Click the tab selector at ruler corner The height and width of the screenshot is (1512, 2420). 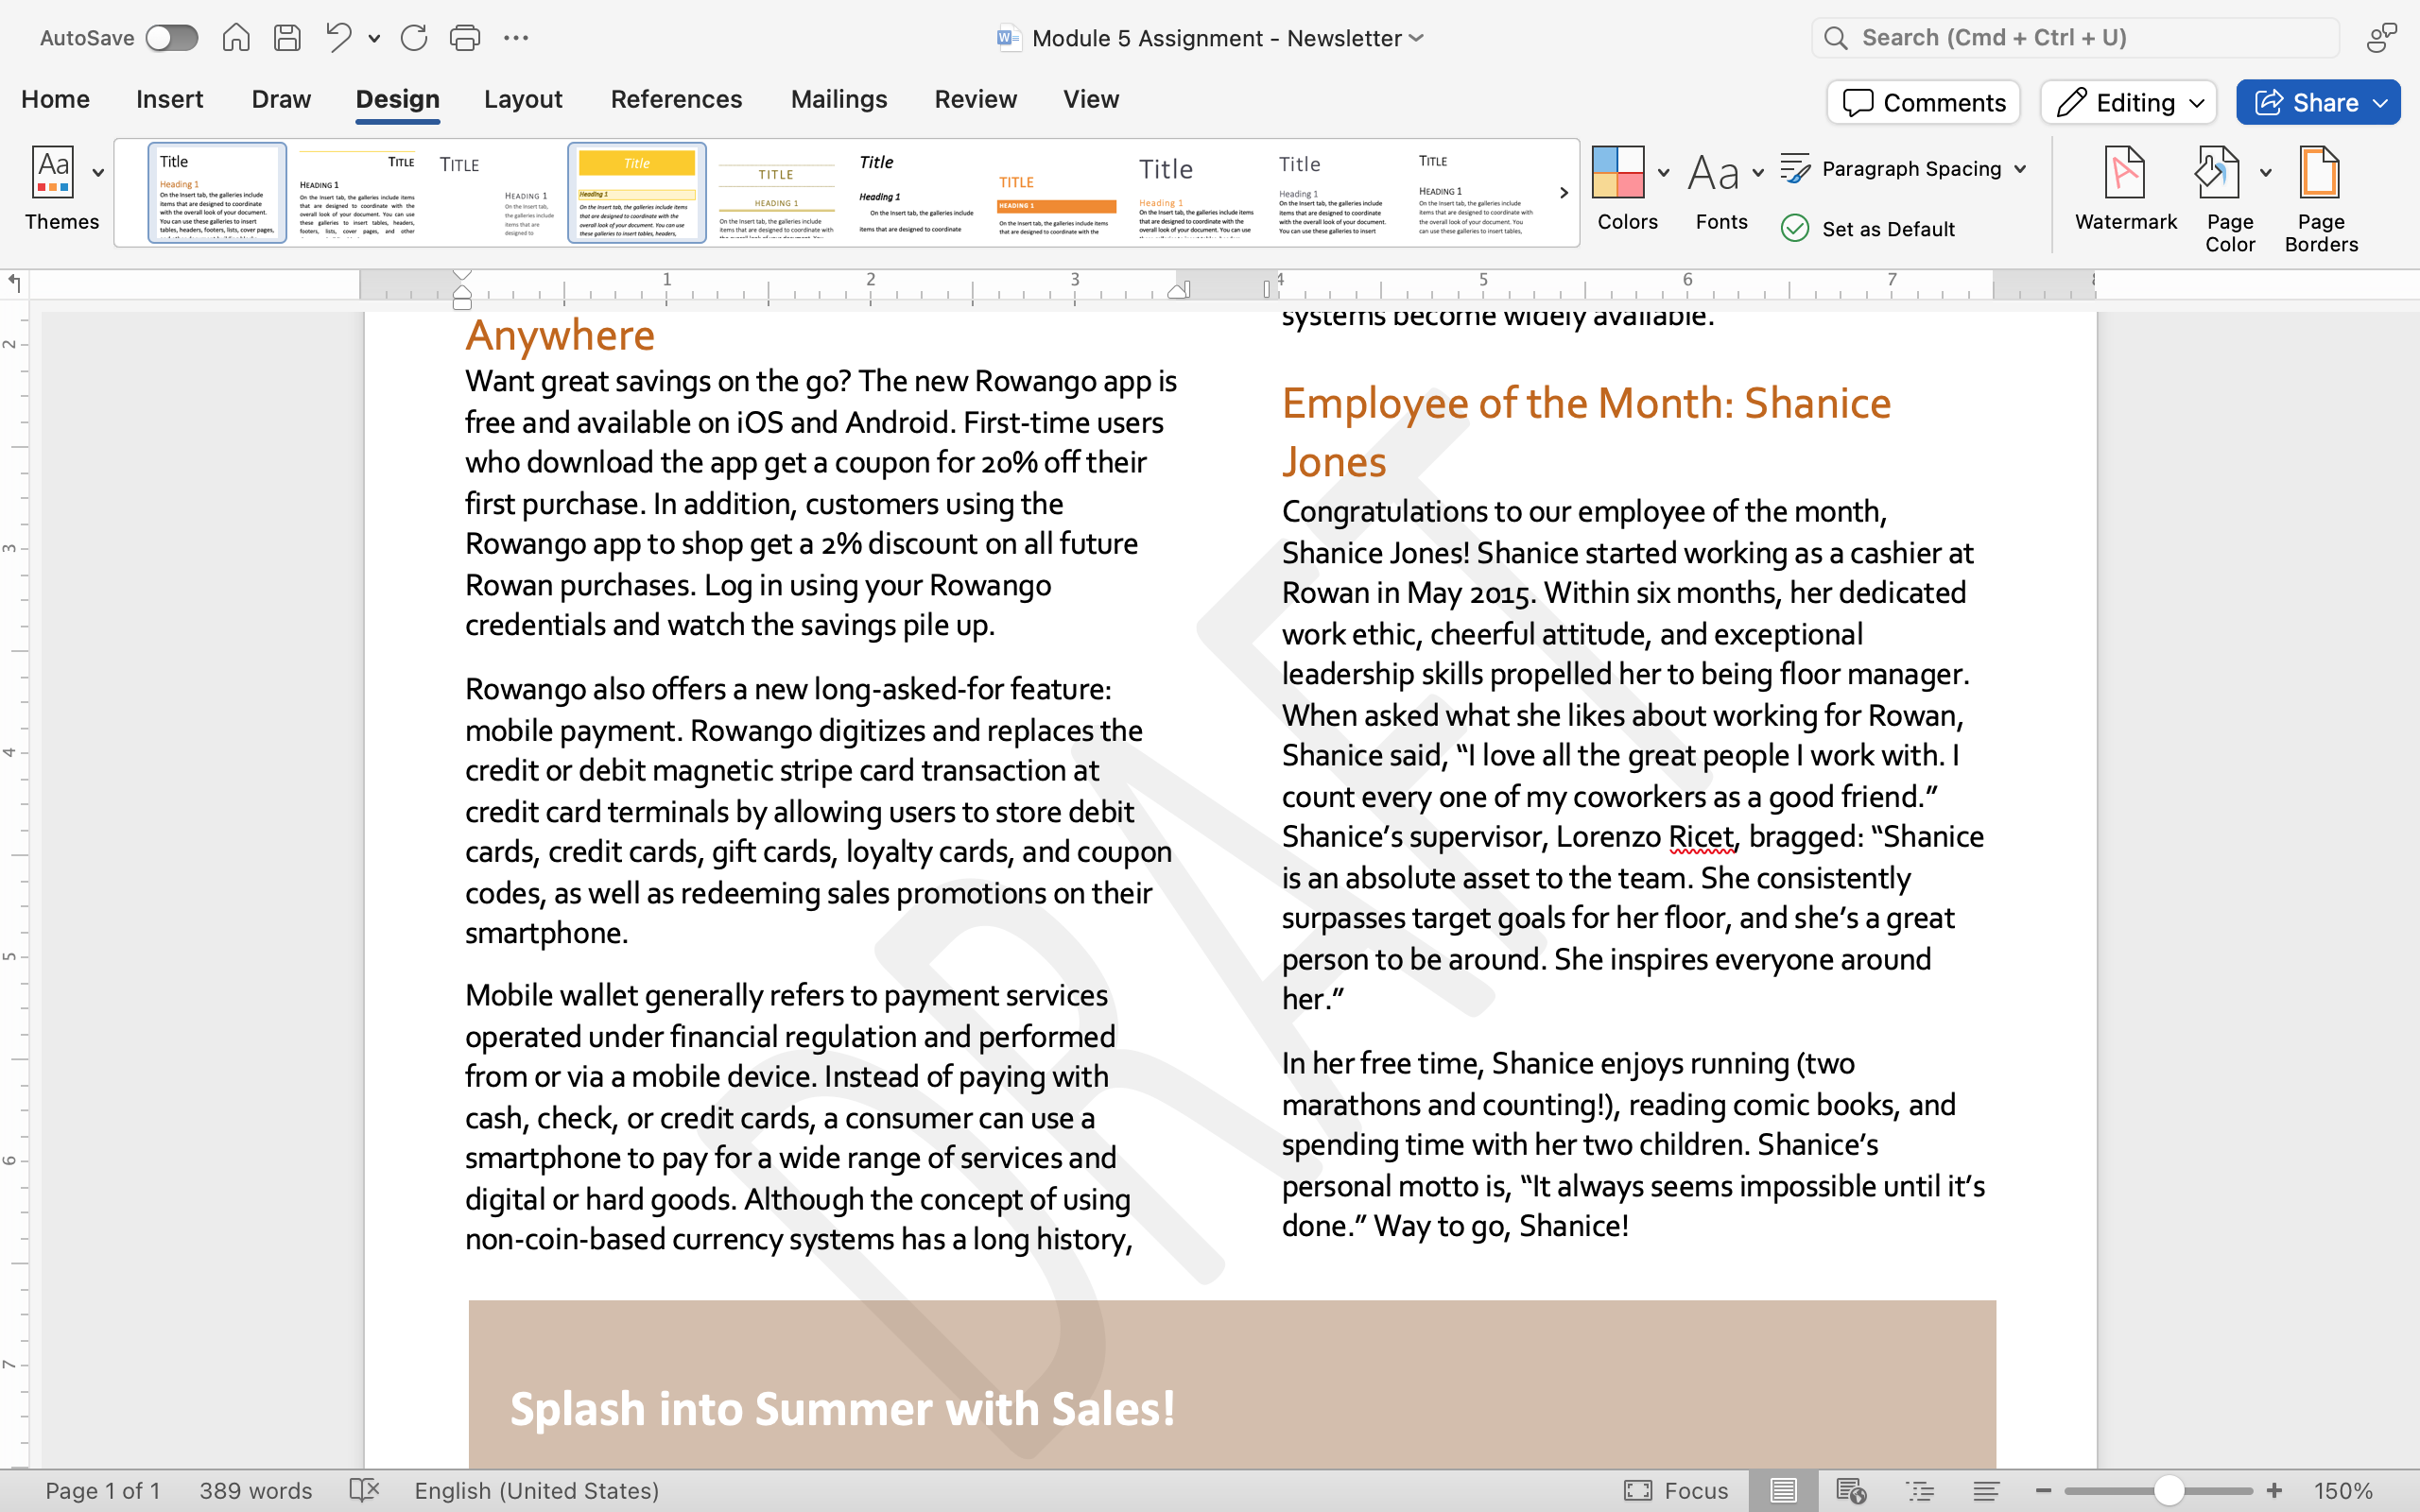[x=14, y=284]
